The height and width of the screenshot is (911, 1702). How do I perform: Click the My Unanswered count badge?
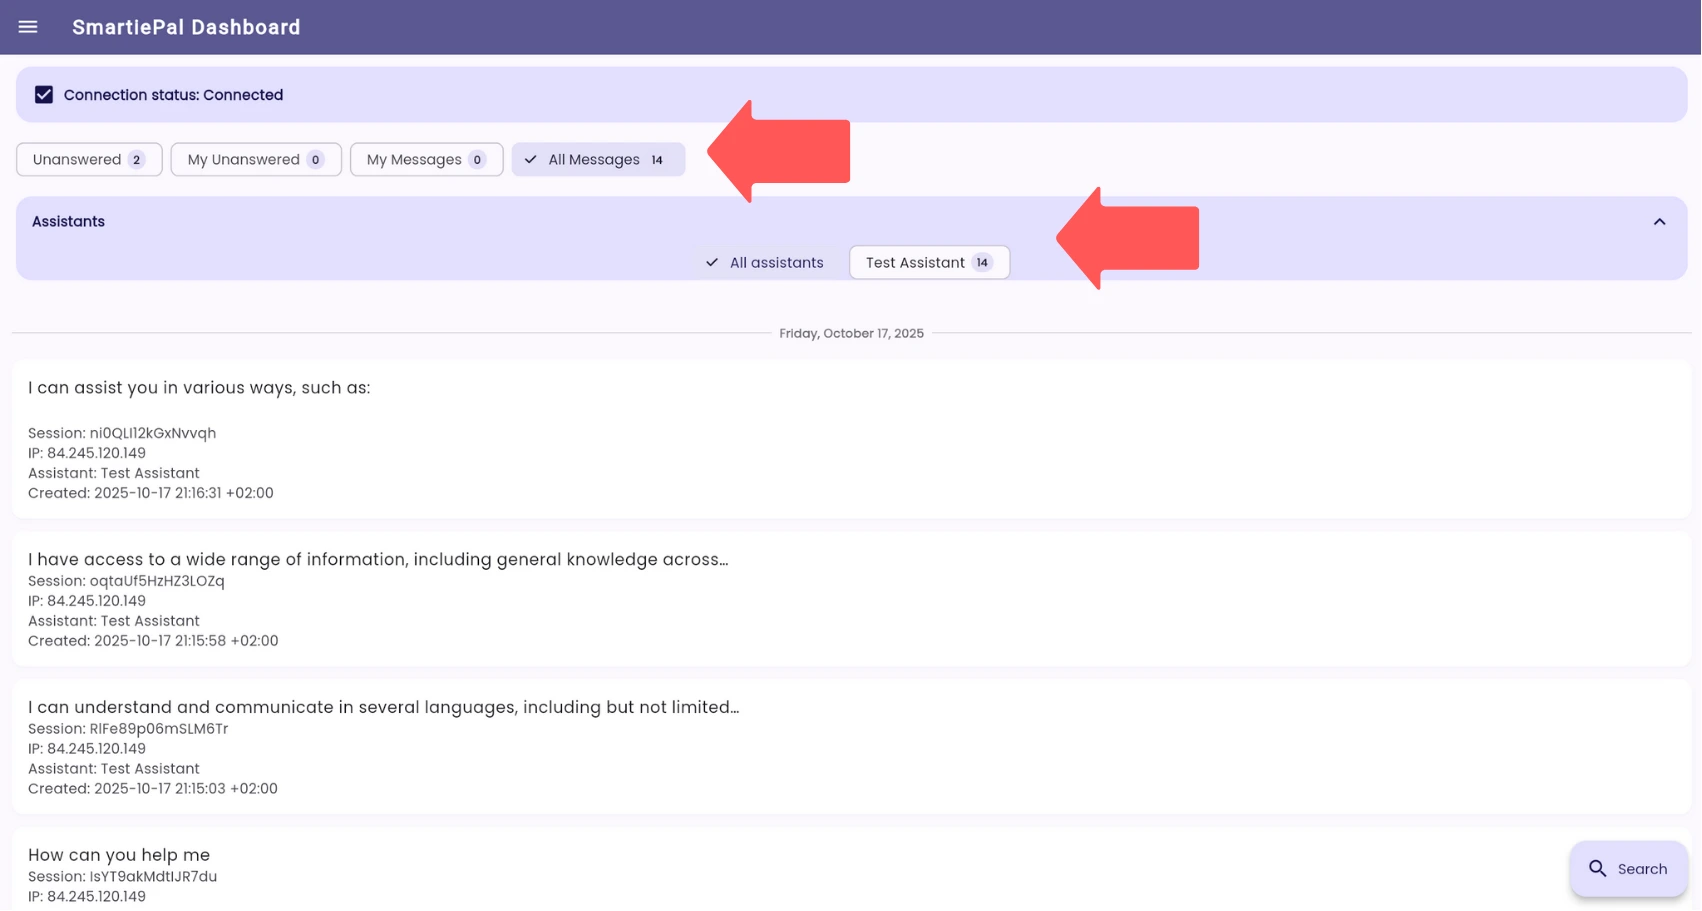click(x=315, y=160)
